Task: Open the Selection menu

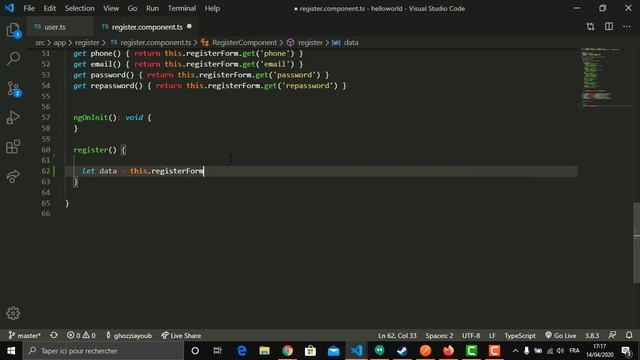Action: coord(79,8)
